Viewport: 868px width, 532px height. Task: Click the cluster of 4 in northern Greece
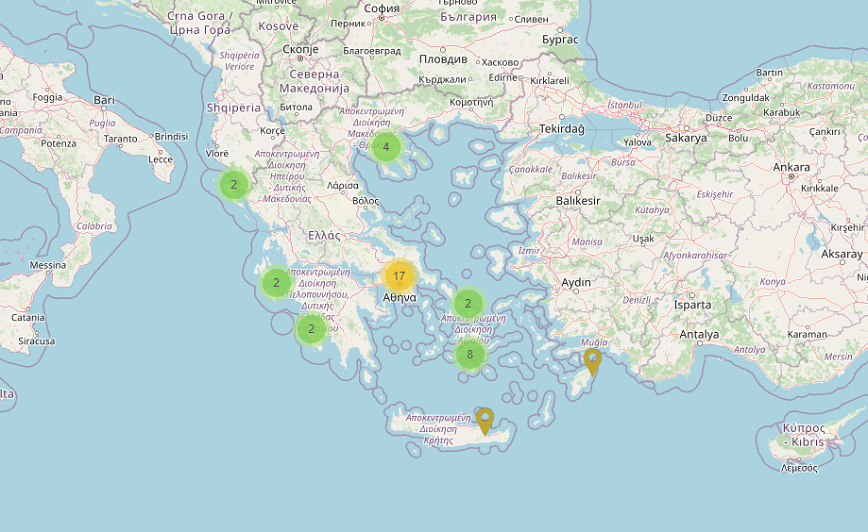pos(386,147)
